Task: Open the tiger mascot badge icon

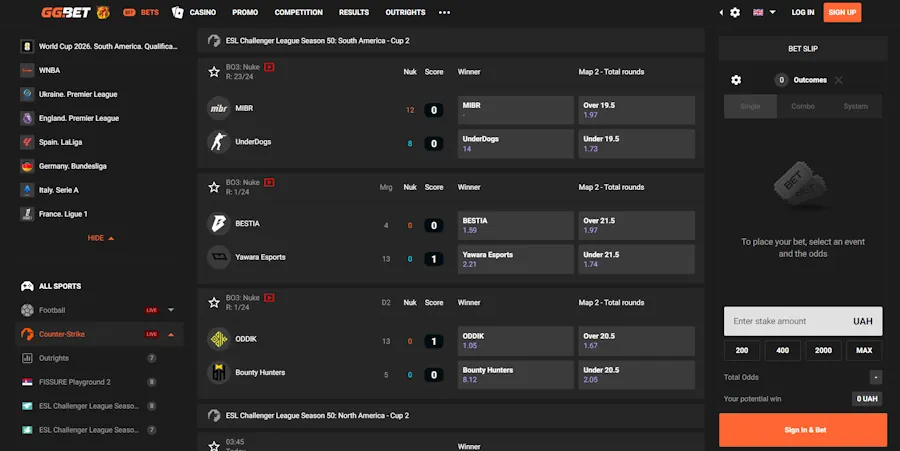Action: pyautogui.click(x=103, y=12)
